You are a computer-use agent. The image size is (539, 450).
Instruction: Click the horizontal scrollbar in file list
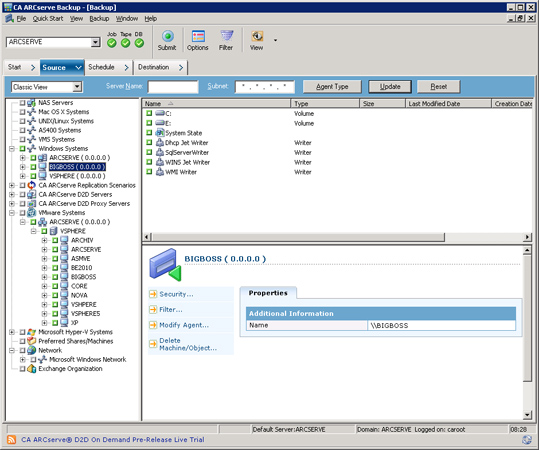coord(298,237)
